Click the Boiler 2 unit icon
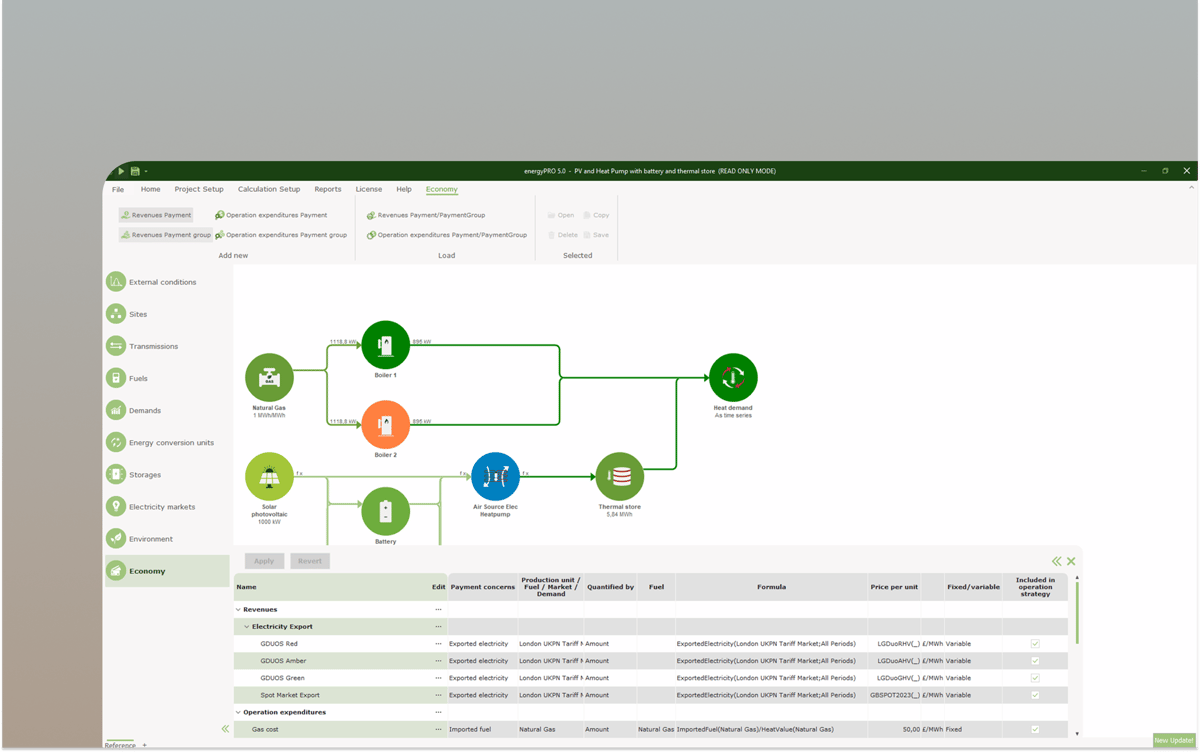The image size is (1200, 752). [386, 425]
